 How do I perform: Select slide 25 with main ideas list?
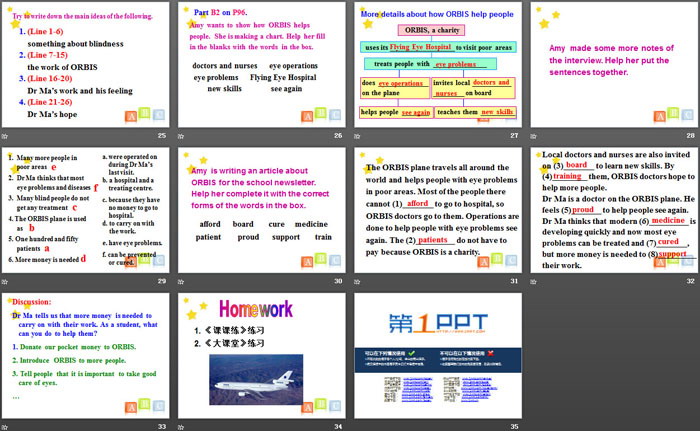tap(85, 65)
